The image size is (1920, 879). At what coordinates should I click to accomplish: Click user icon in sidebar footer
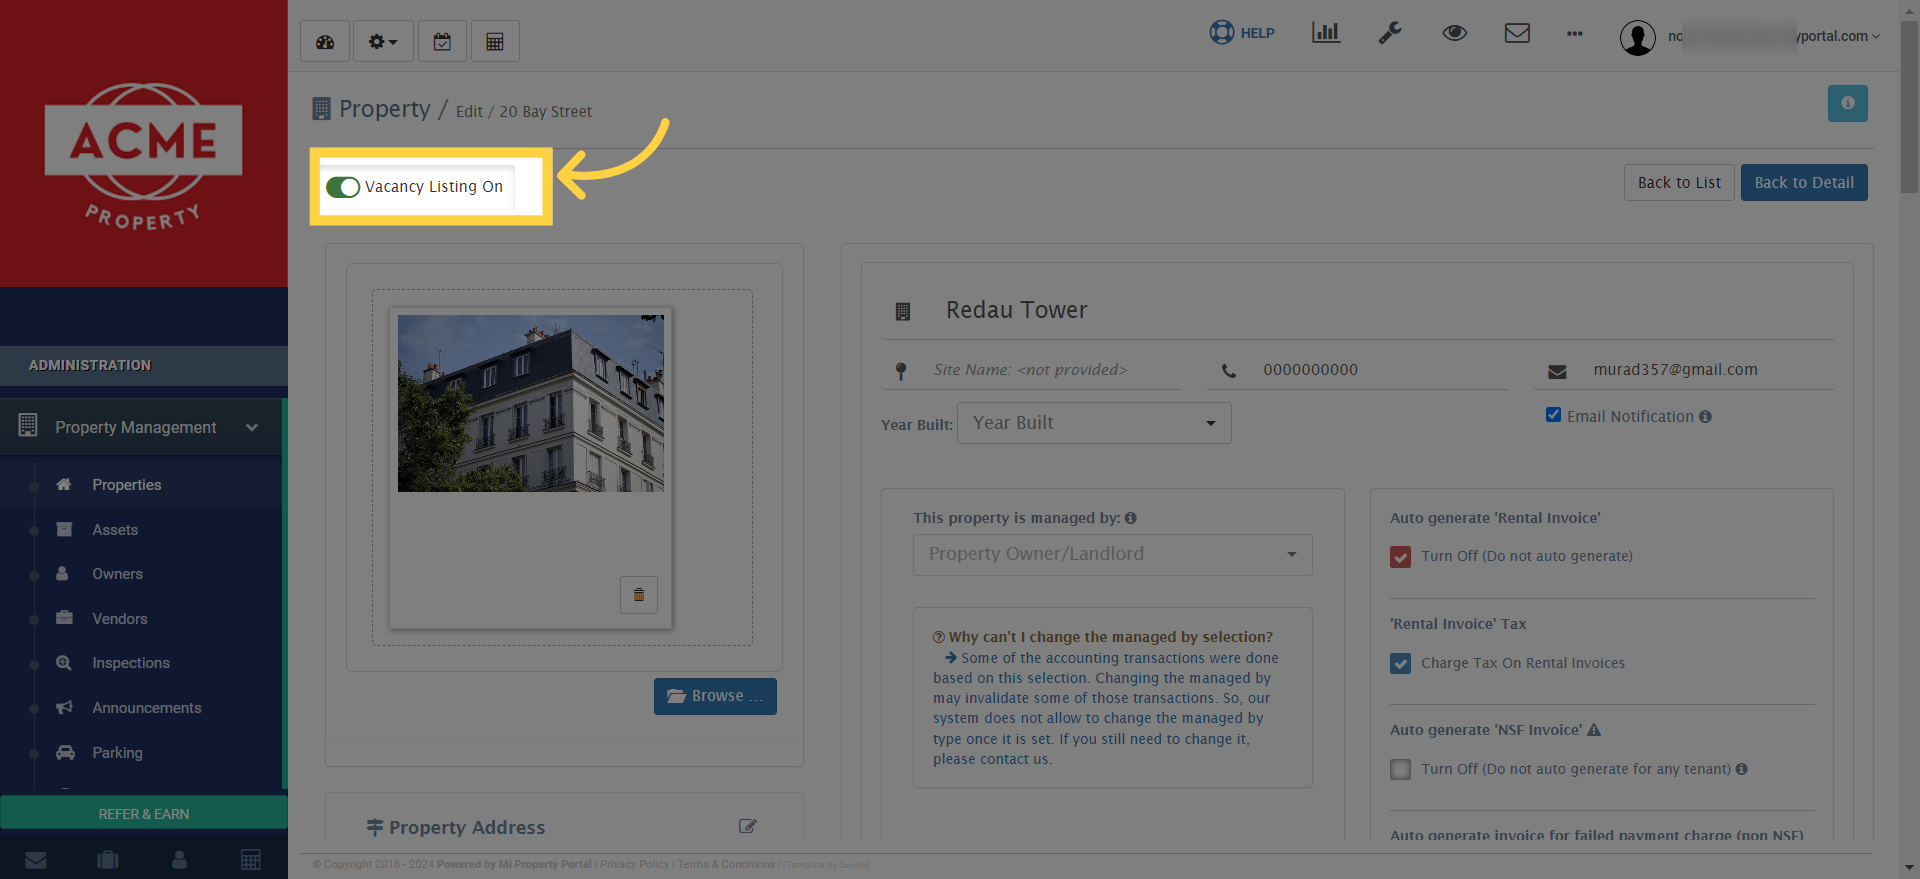pyautogui.click(x=180, y=859)
